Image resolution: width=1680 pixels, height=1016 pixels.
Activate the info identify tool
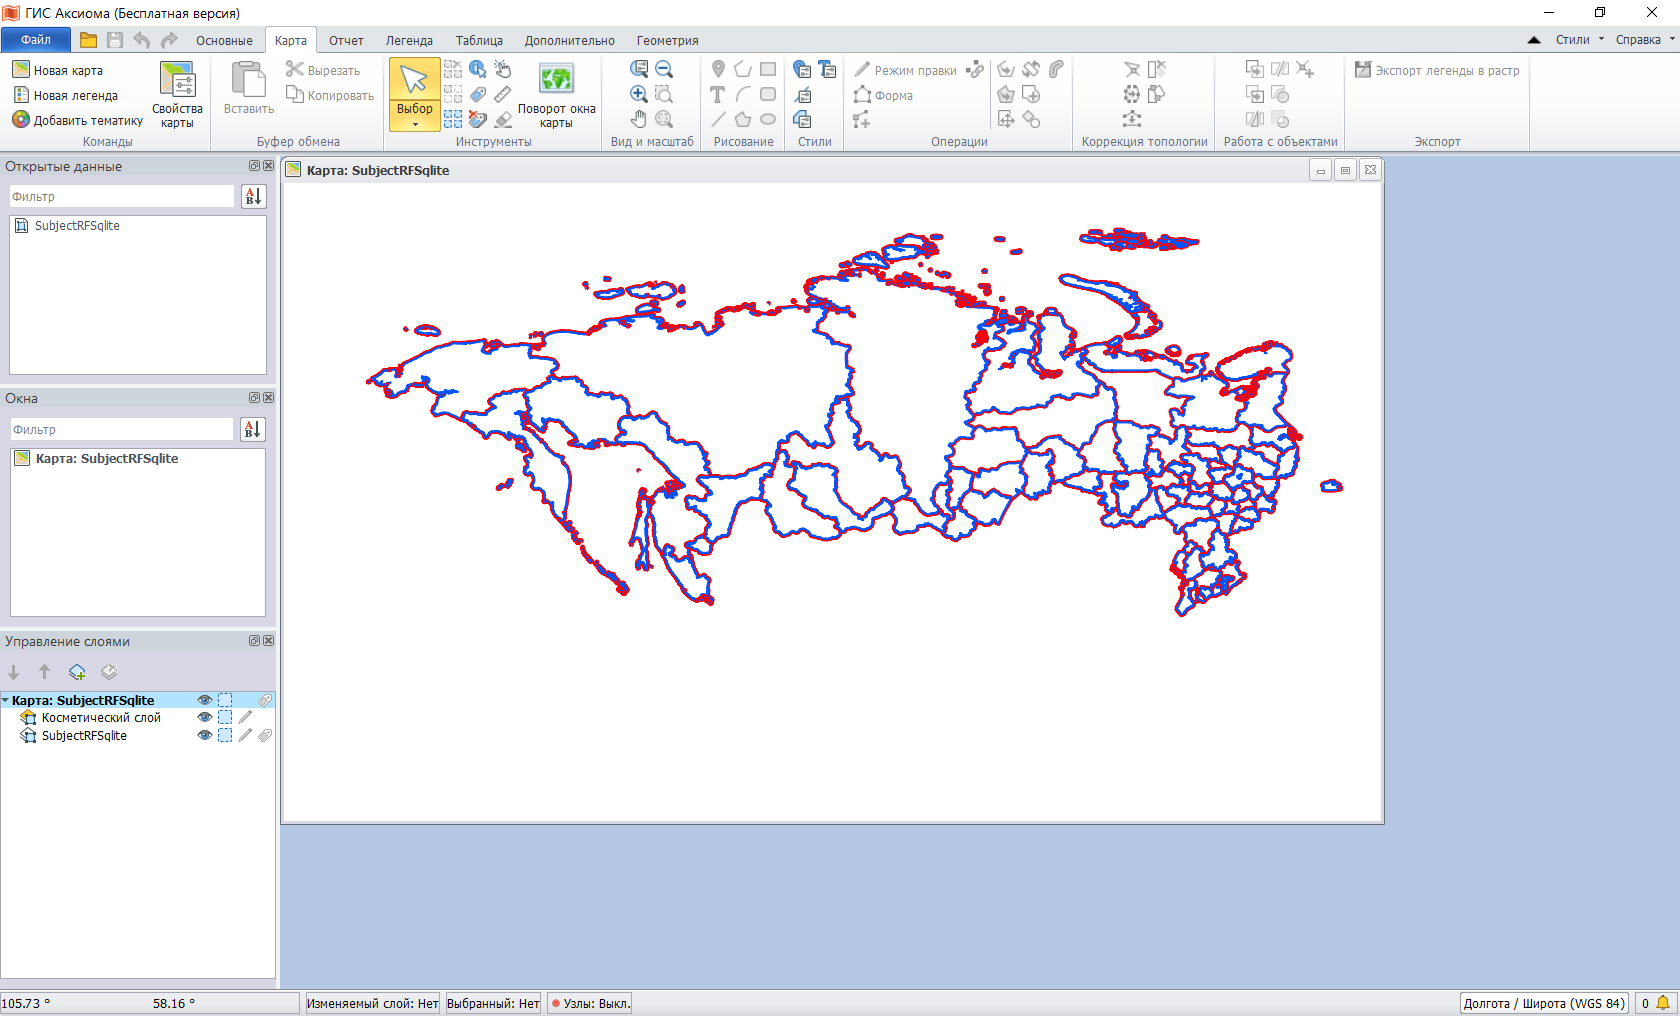(478, 69)
